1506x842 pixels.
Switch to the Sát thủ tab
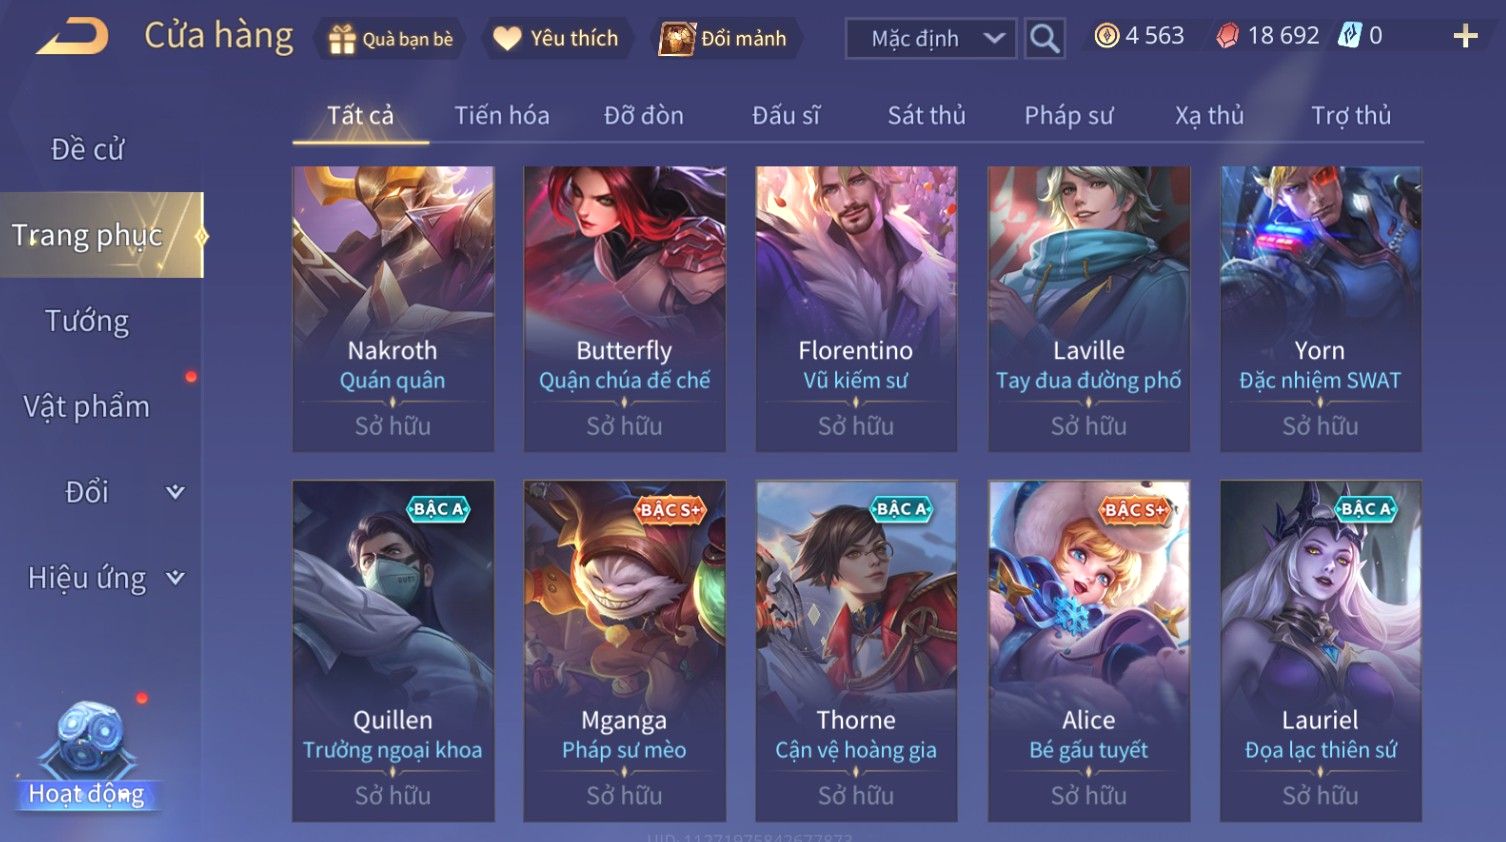[926, 116]
